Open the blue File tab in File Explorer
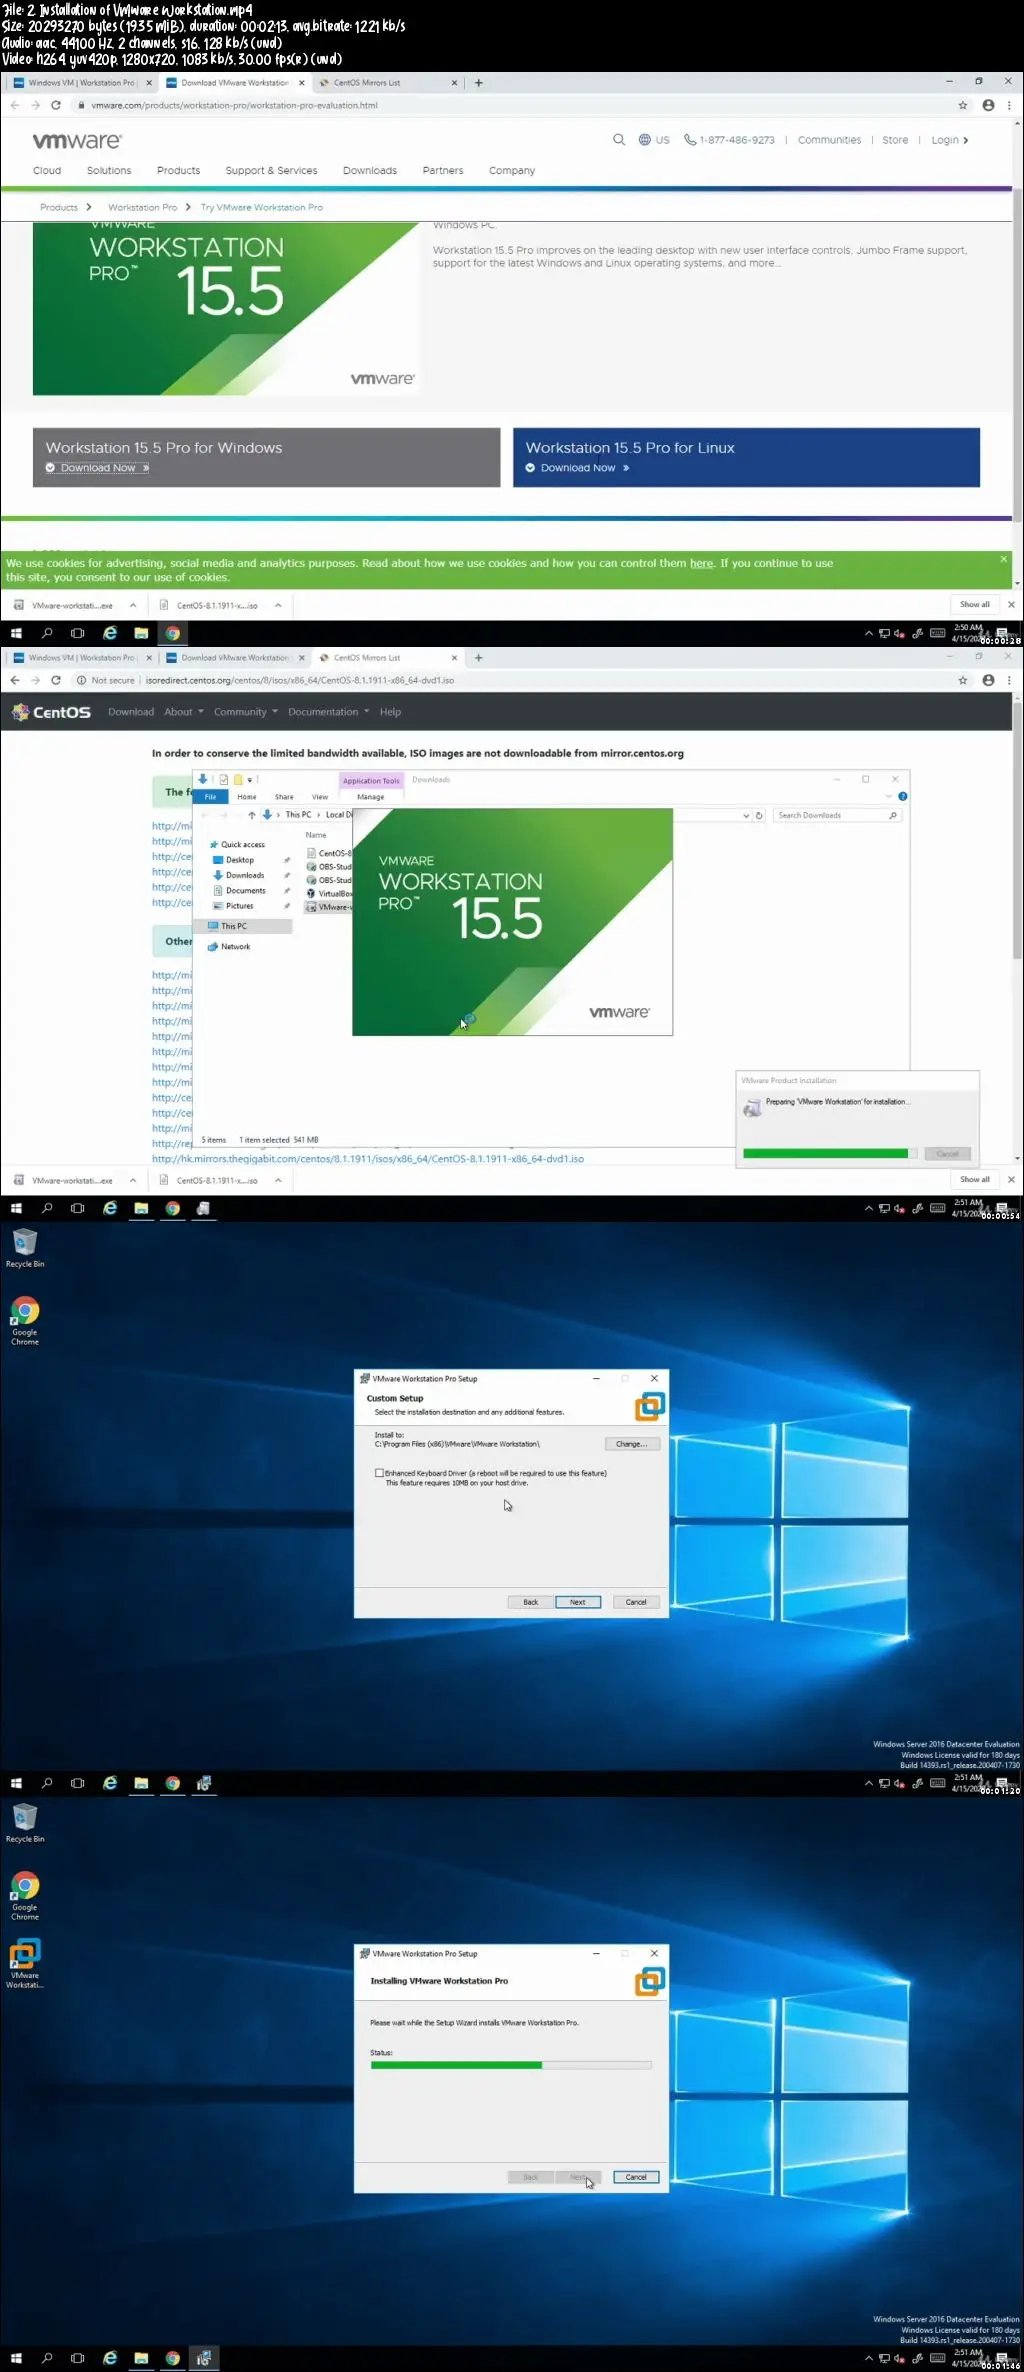The width and height of the screenshot is (1024, 2372). [210, 797]
